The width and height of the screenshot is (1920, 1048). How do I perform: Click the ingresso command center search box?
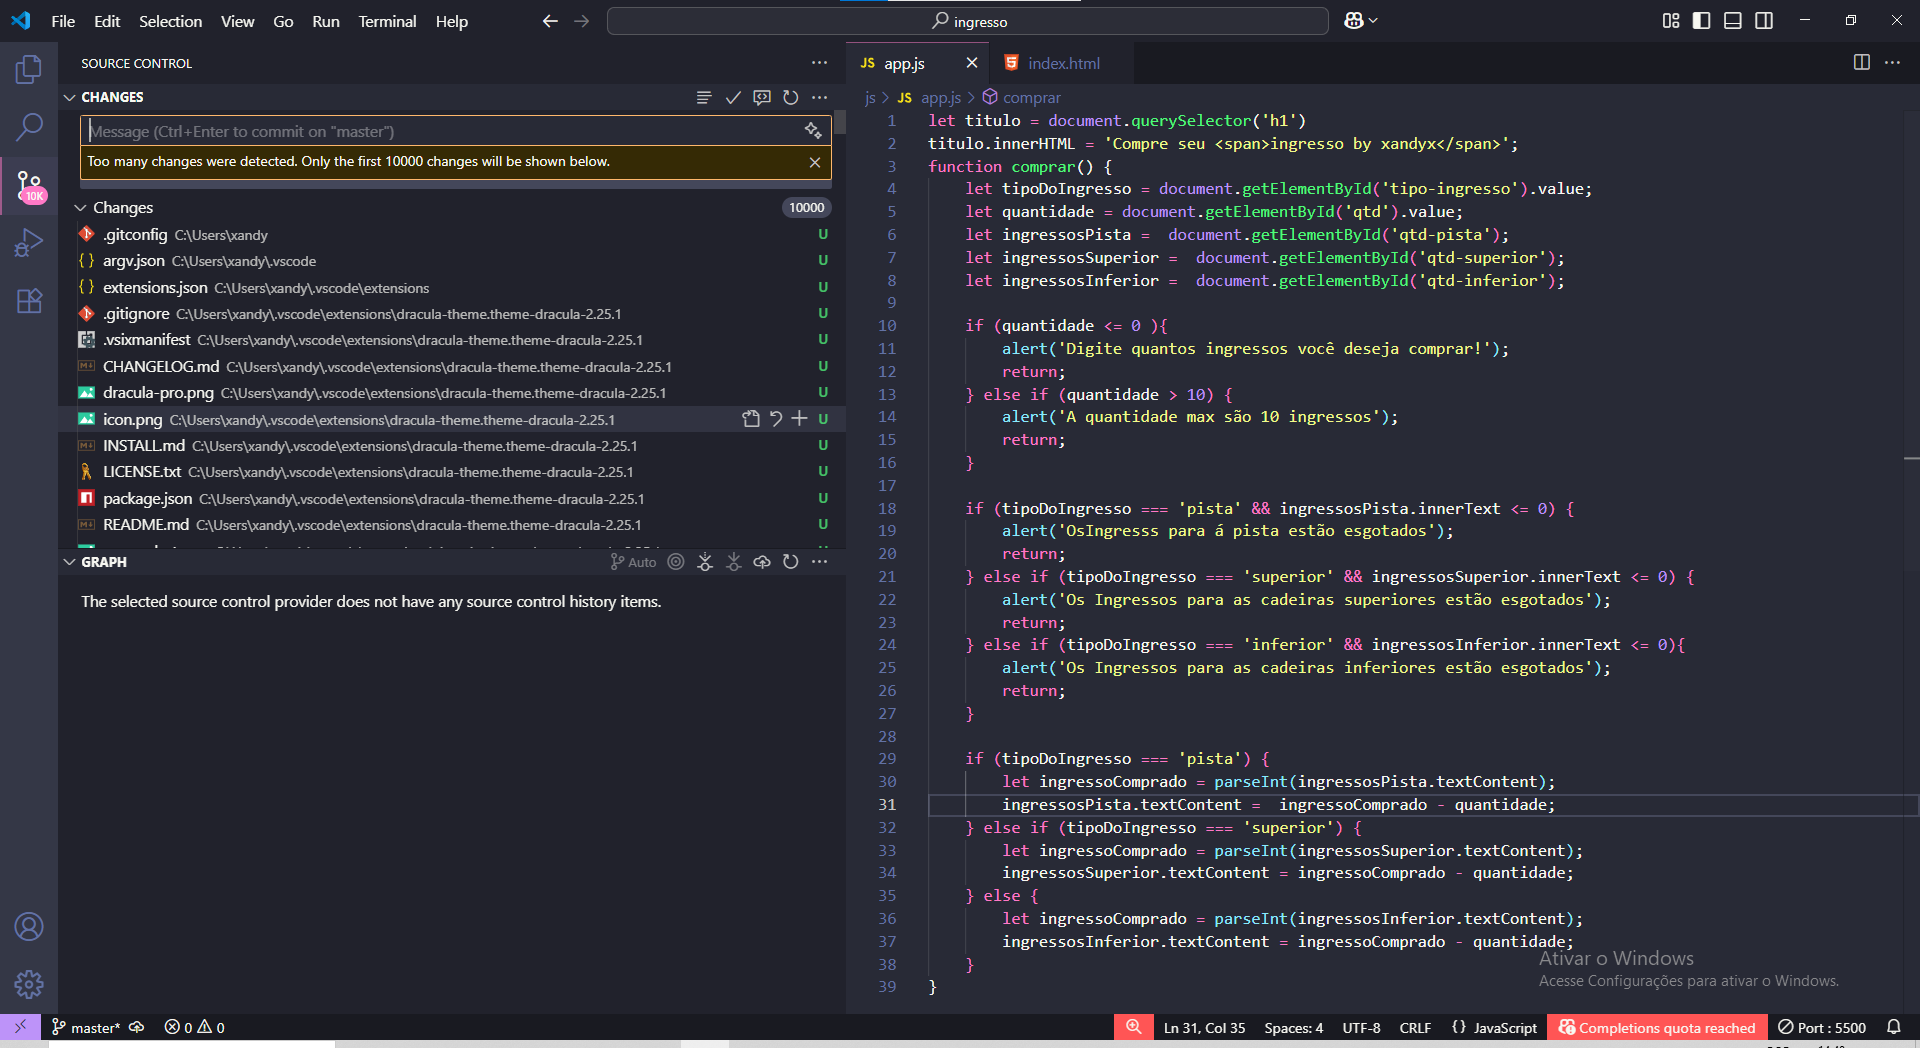pyautogui.click(x=968, y=21)
